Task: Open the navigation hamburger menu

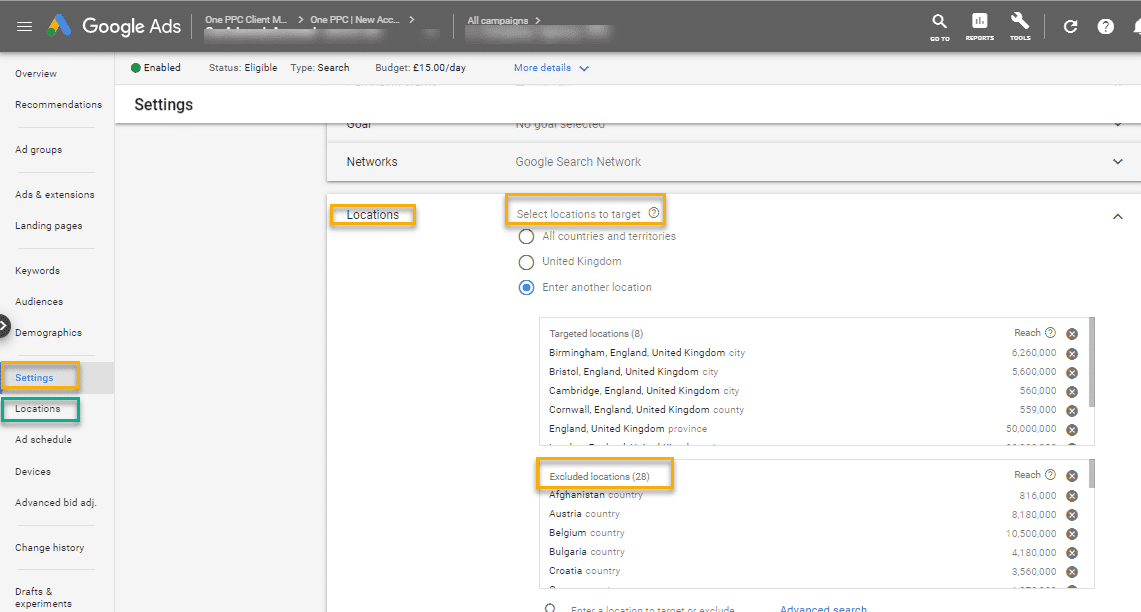Action: point(25,26)
